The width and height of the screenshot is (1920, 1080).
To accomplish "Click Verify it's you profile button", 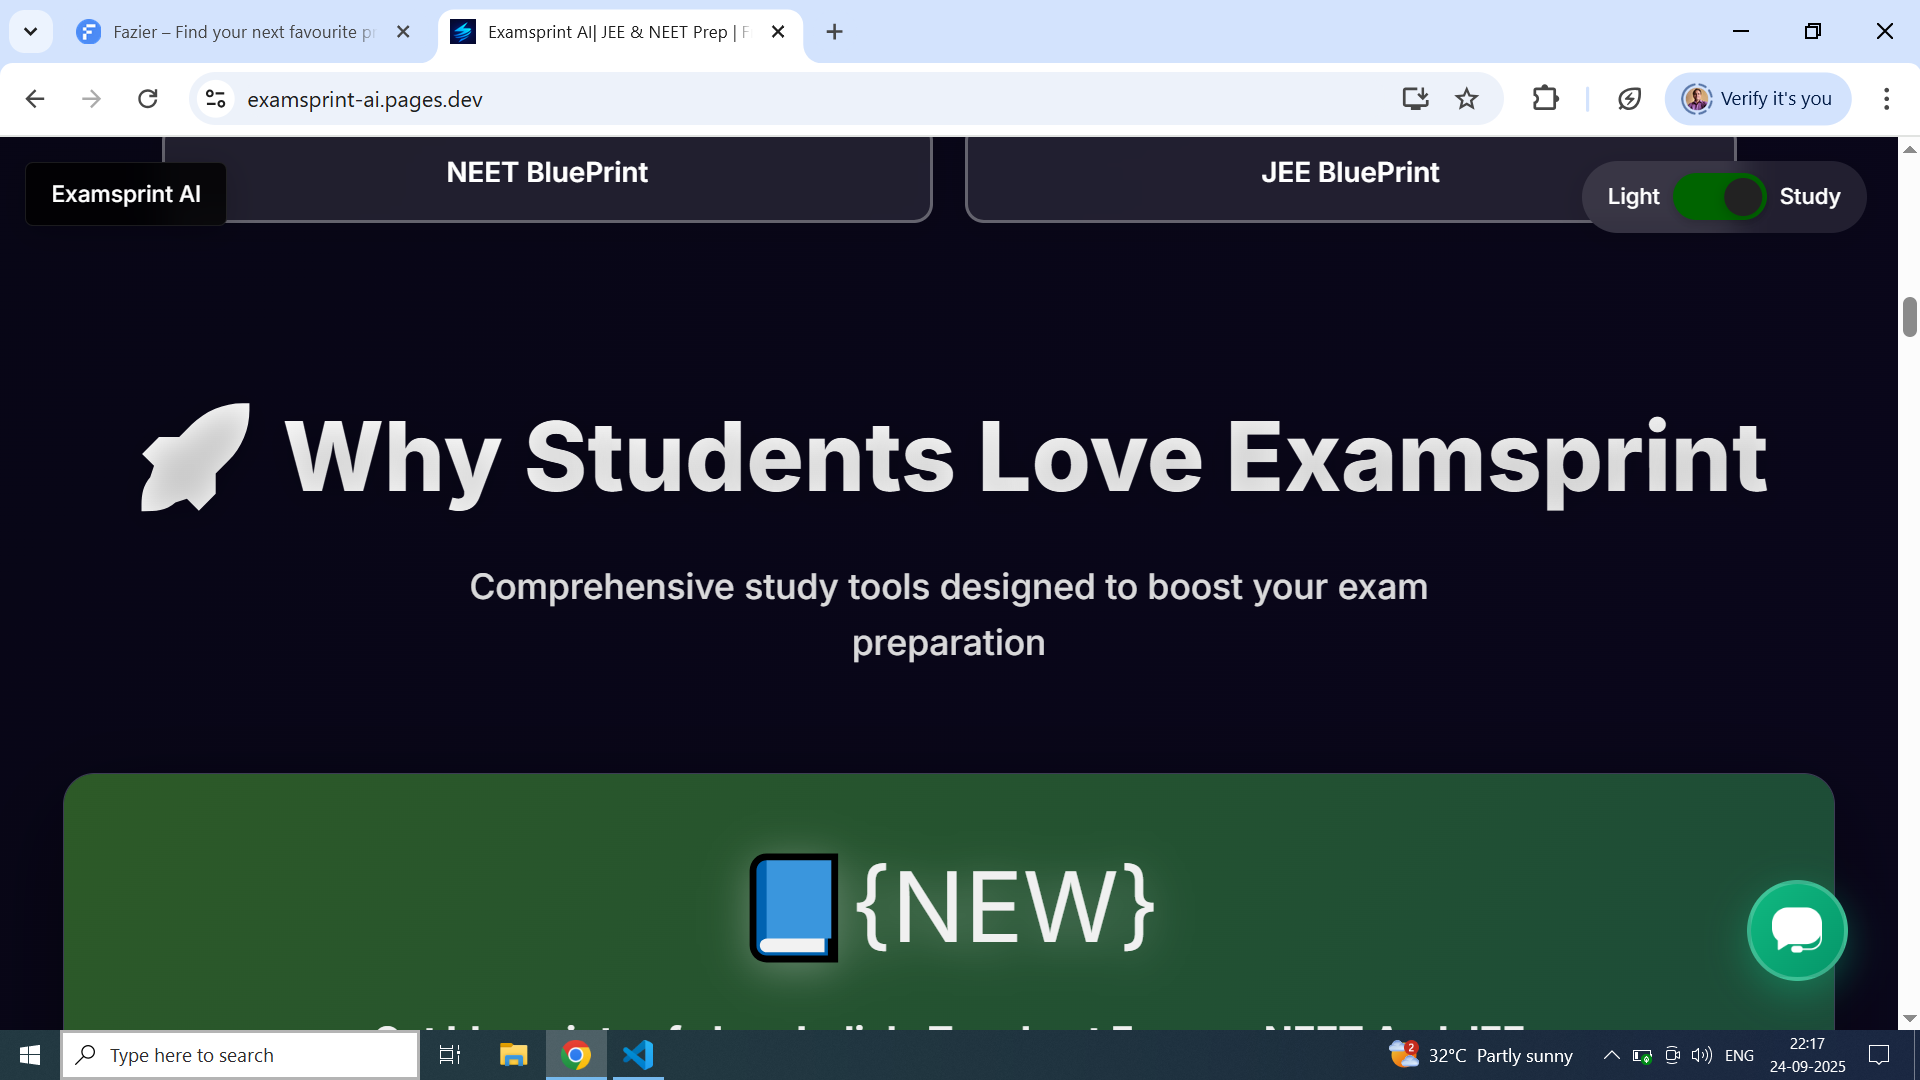I will [1758, 99].
